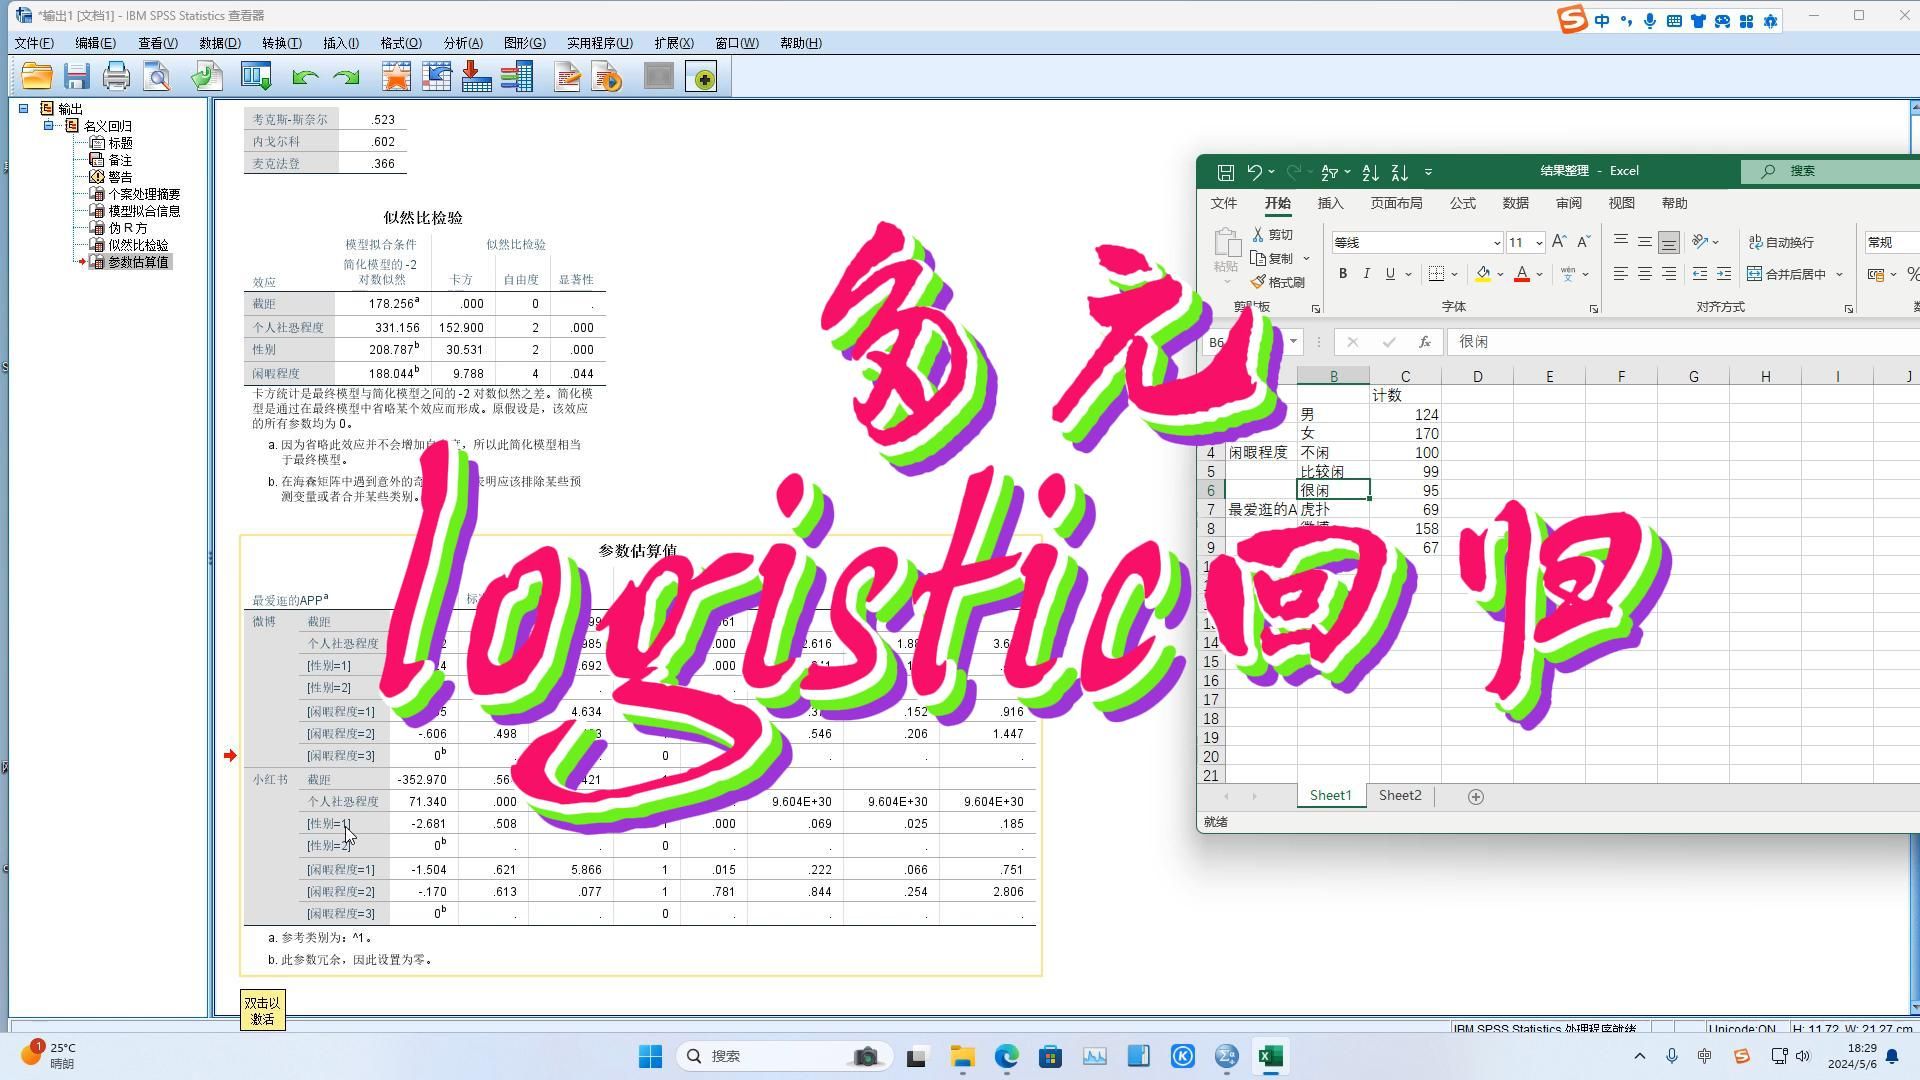Save the SPSS output document
Viewport: 1920px width, 1080px height.
[x=76, y=77]
